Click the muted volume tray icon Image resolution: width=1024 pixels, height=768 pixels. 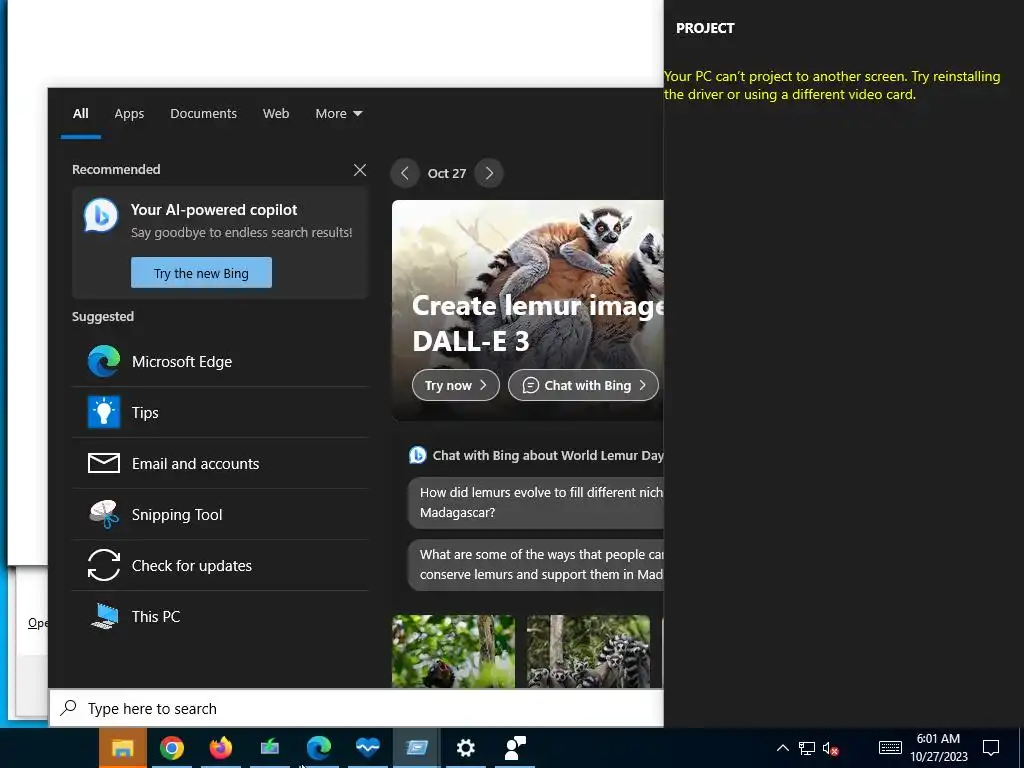[x=831, y=748]
